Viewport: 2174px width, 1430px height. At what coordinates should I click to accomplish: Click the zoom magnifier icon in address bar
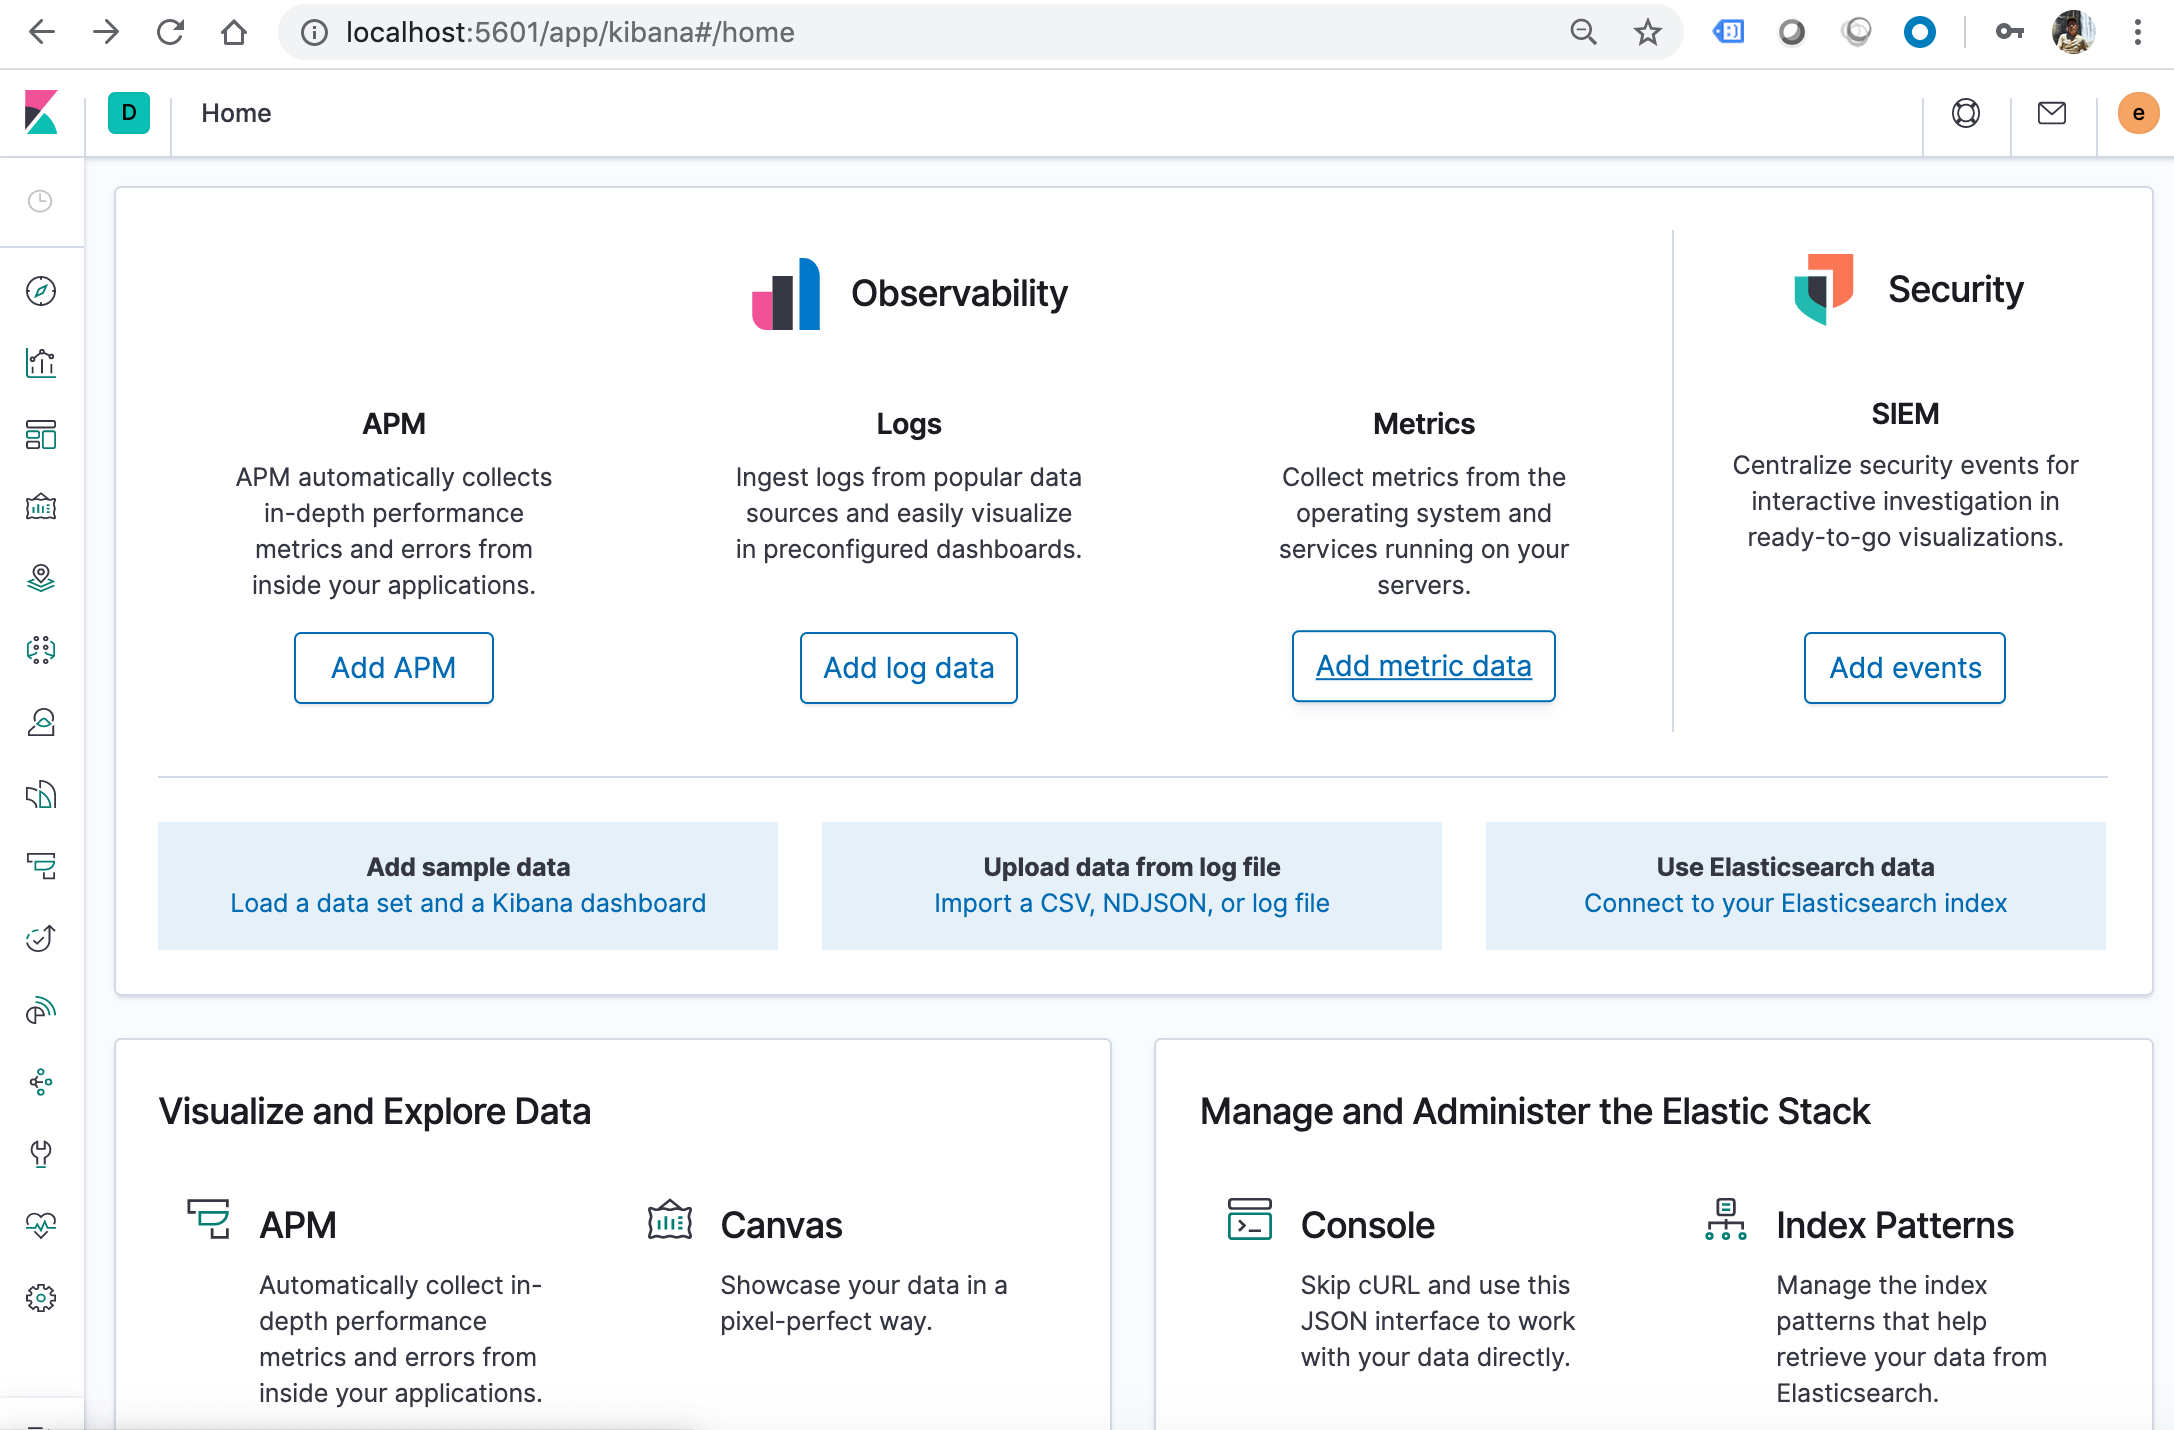1583,32
